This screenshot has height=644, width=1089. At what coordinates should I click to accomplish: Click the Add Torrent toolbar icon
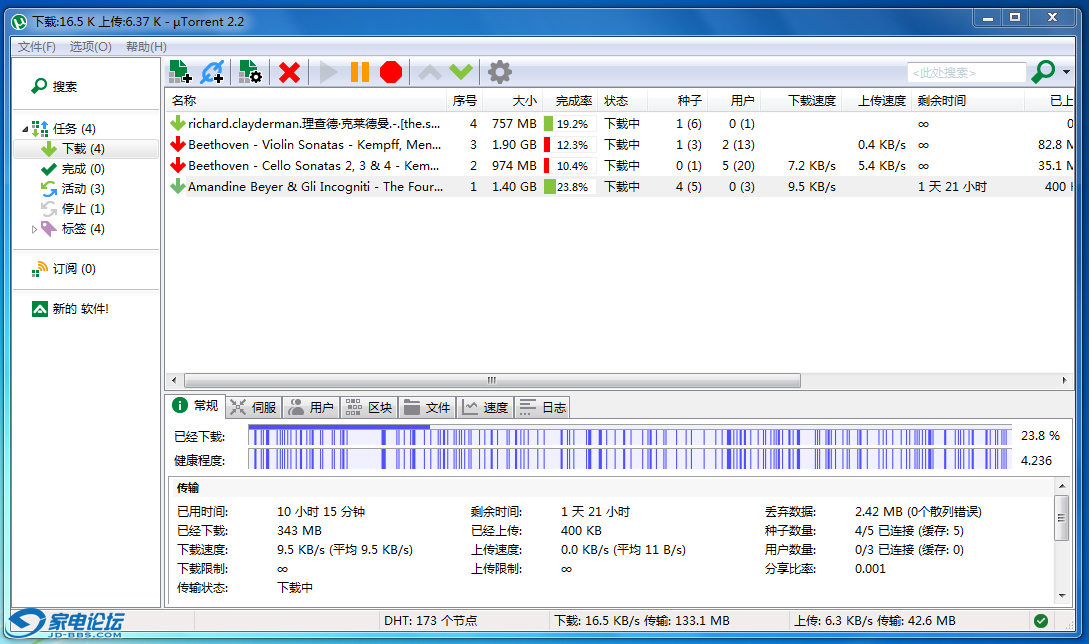180,72
